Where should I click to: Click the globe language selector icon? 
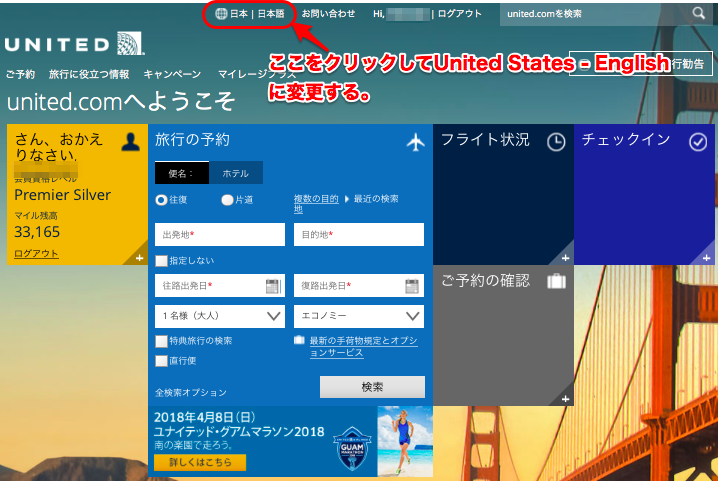[221, 14]
